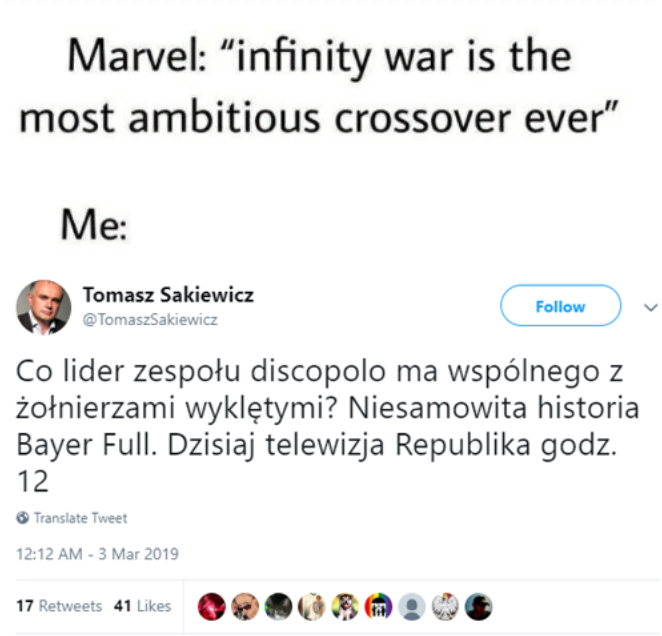The width and height of the screenshot is (662, 636).
Task: Click the white eagle emblem avatar
Action: [x=446, y=606]
